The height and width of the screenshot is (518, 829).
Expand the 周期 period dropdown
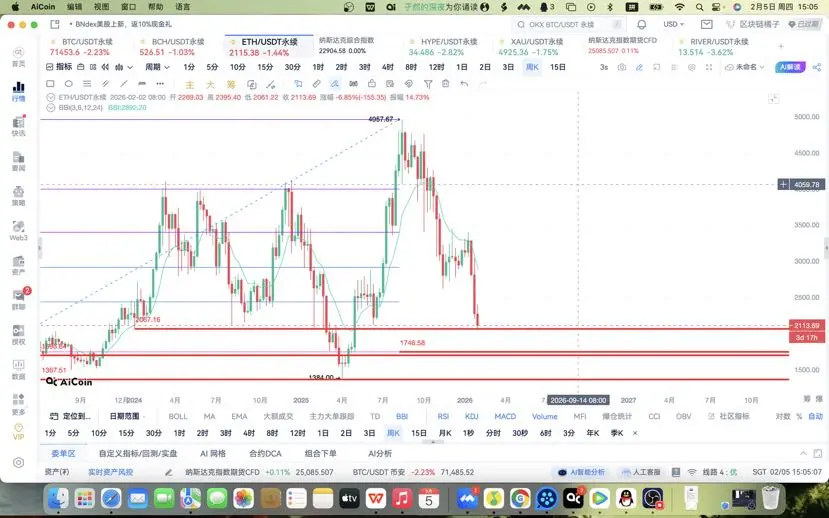click(x=158, y=67)
